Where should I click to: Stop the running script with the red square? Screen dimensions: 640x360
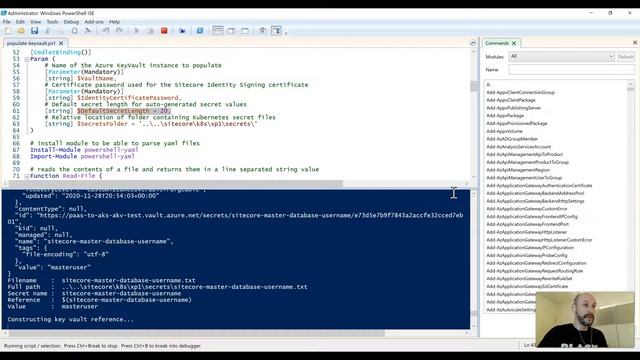(164, 31)
